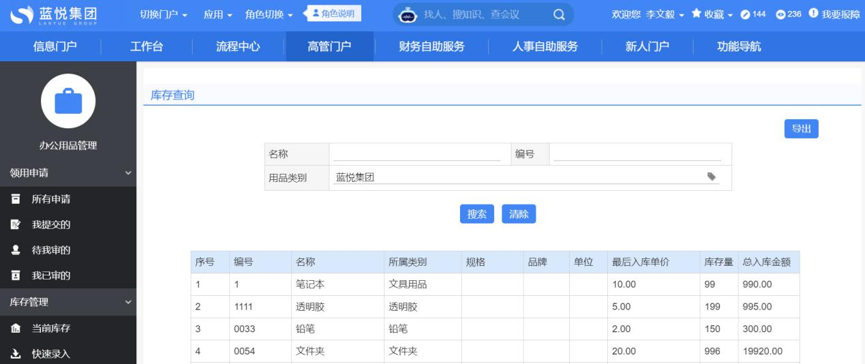Screen dimensions: 865x364
Task: Click the 当前库存 warehouse icon
Action: 16,328
